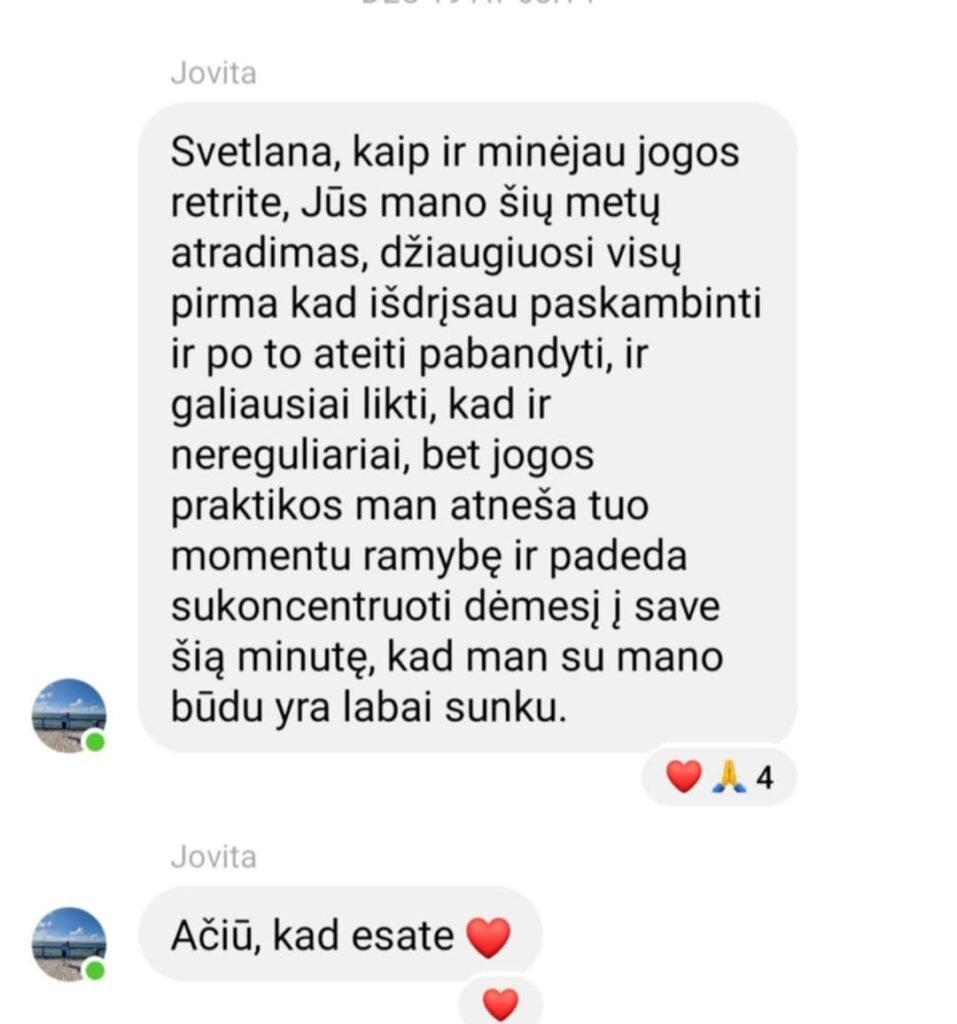Tap the red heart reaction on long message
This screenshot has height=1024, width=957.
683,777
